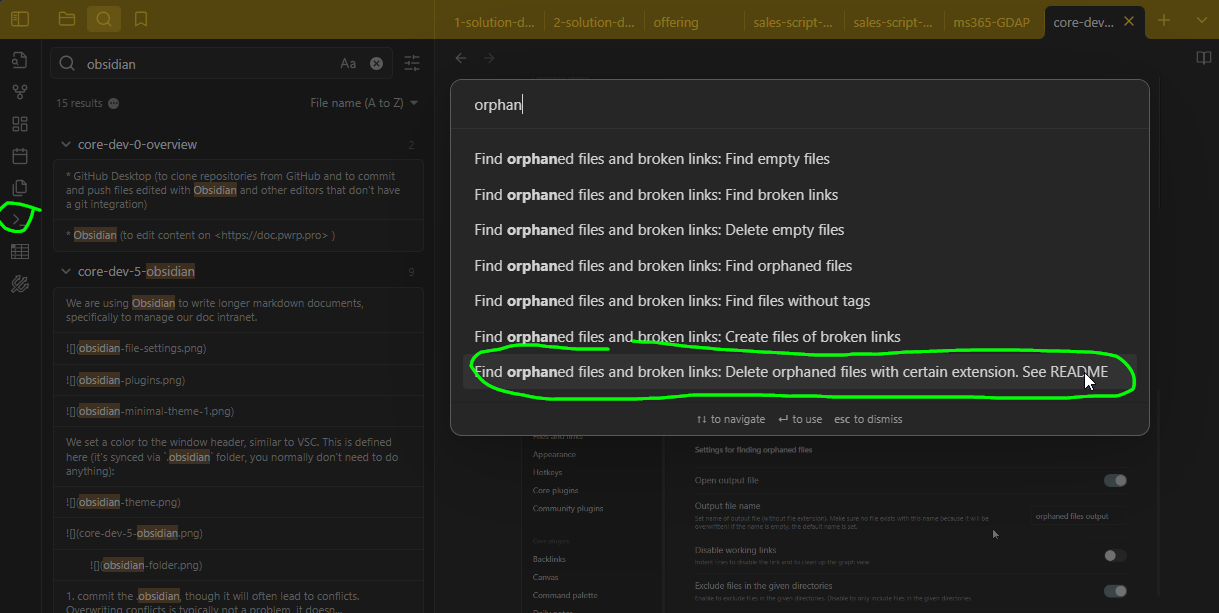The height and width of the screenshot is (613, 1219).
Task: Run the 'Find files without tags' command
Action: (799, 301)
